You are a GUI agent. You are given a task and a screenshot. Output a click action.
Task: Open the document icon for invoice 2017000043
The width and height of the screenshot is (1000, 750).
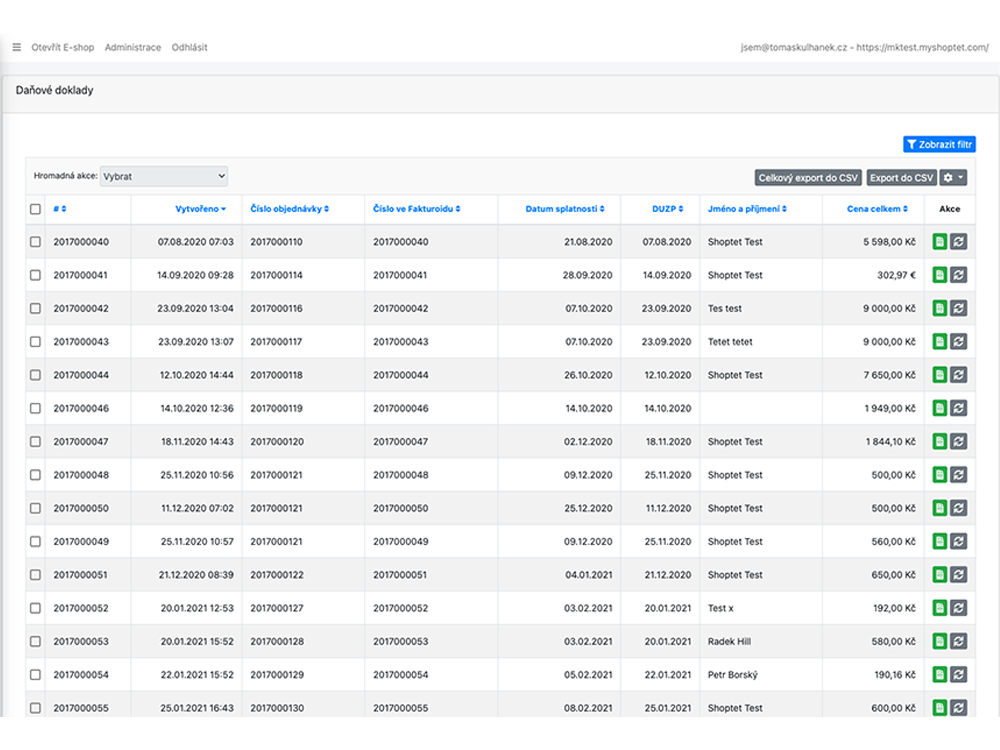pyautogui.click(x=939, y=341)
